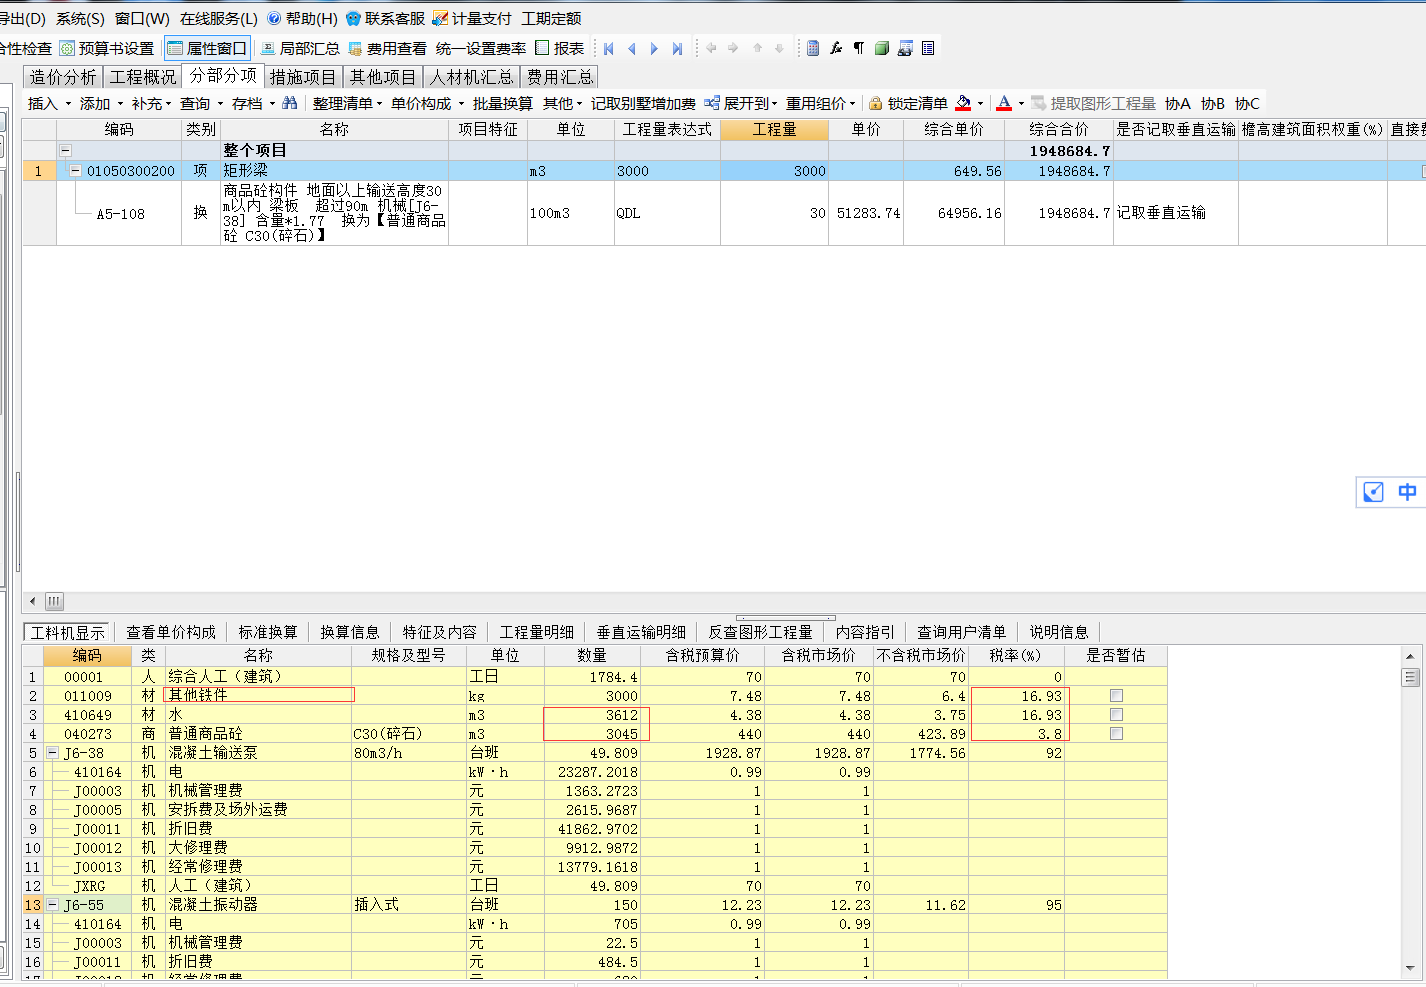This screenshot has height=987, width=1426.
Task: Click the 协C button
Action: coord(1247,103)
